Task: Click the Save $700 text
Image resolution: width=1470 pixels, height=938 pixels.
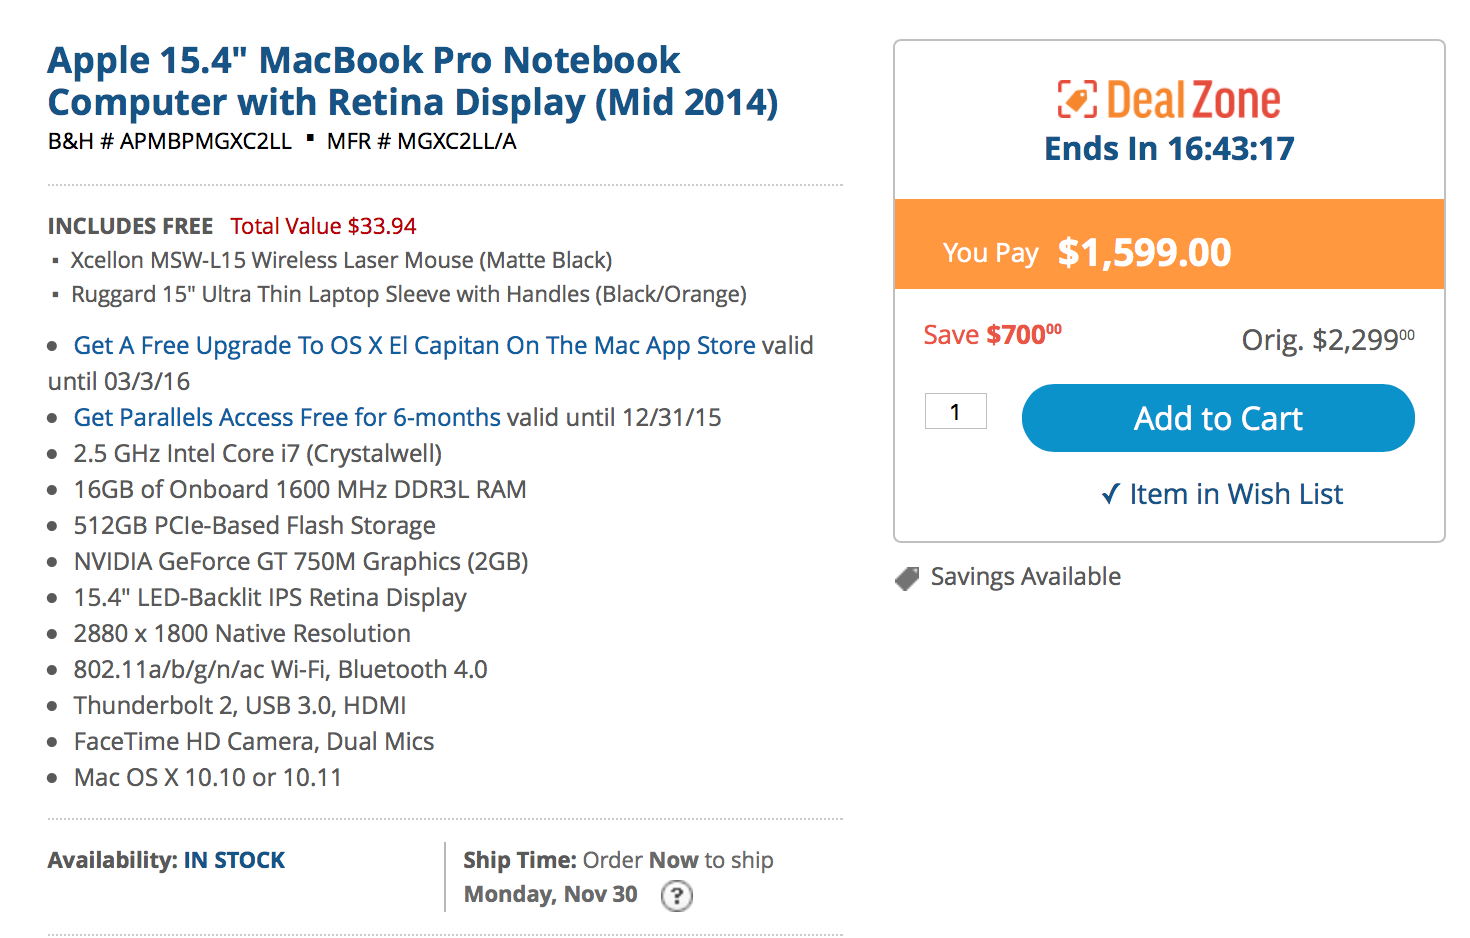Action: pyautogui.click(x=992, y=335)
